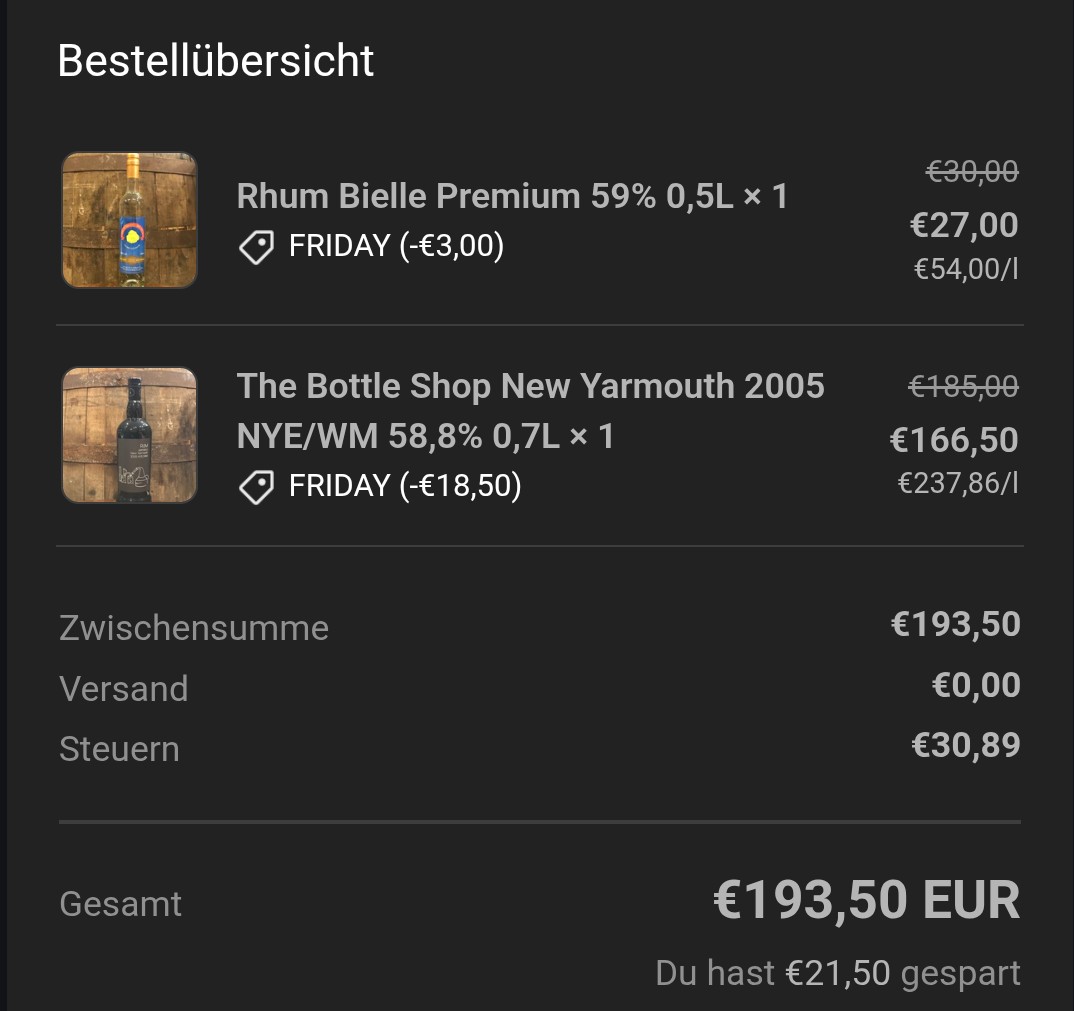Click the discount tag icon under New Yarmouth
Viewport: 1074px width, 1011px height.
[x=257, y=486]
